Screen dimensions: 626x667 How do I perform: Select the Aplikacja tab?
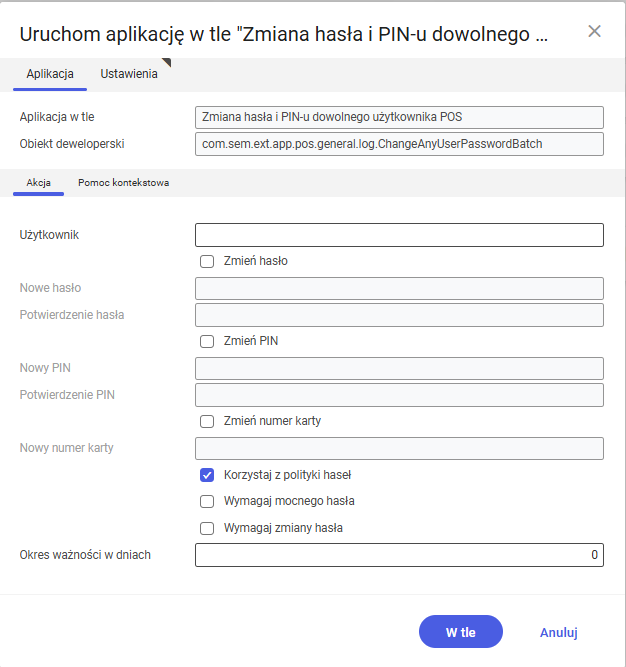tap(50, 74)
